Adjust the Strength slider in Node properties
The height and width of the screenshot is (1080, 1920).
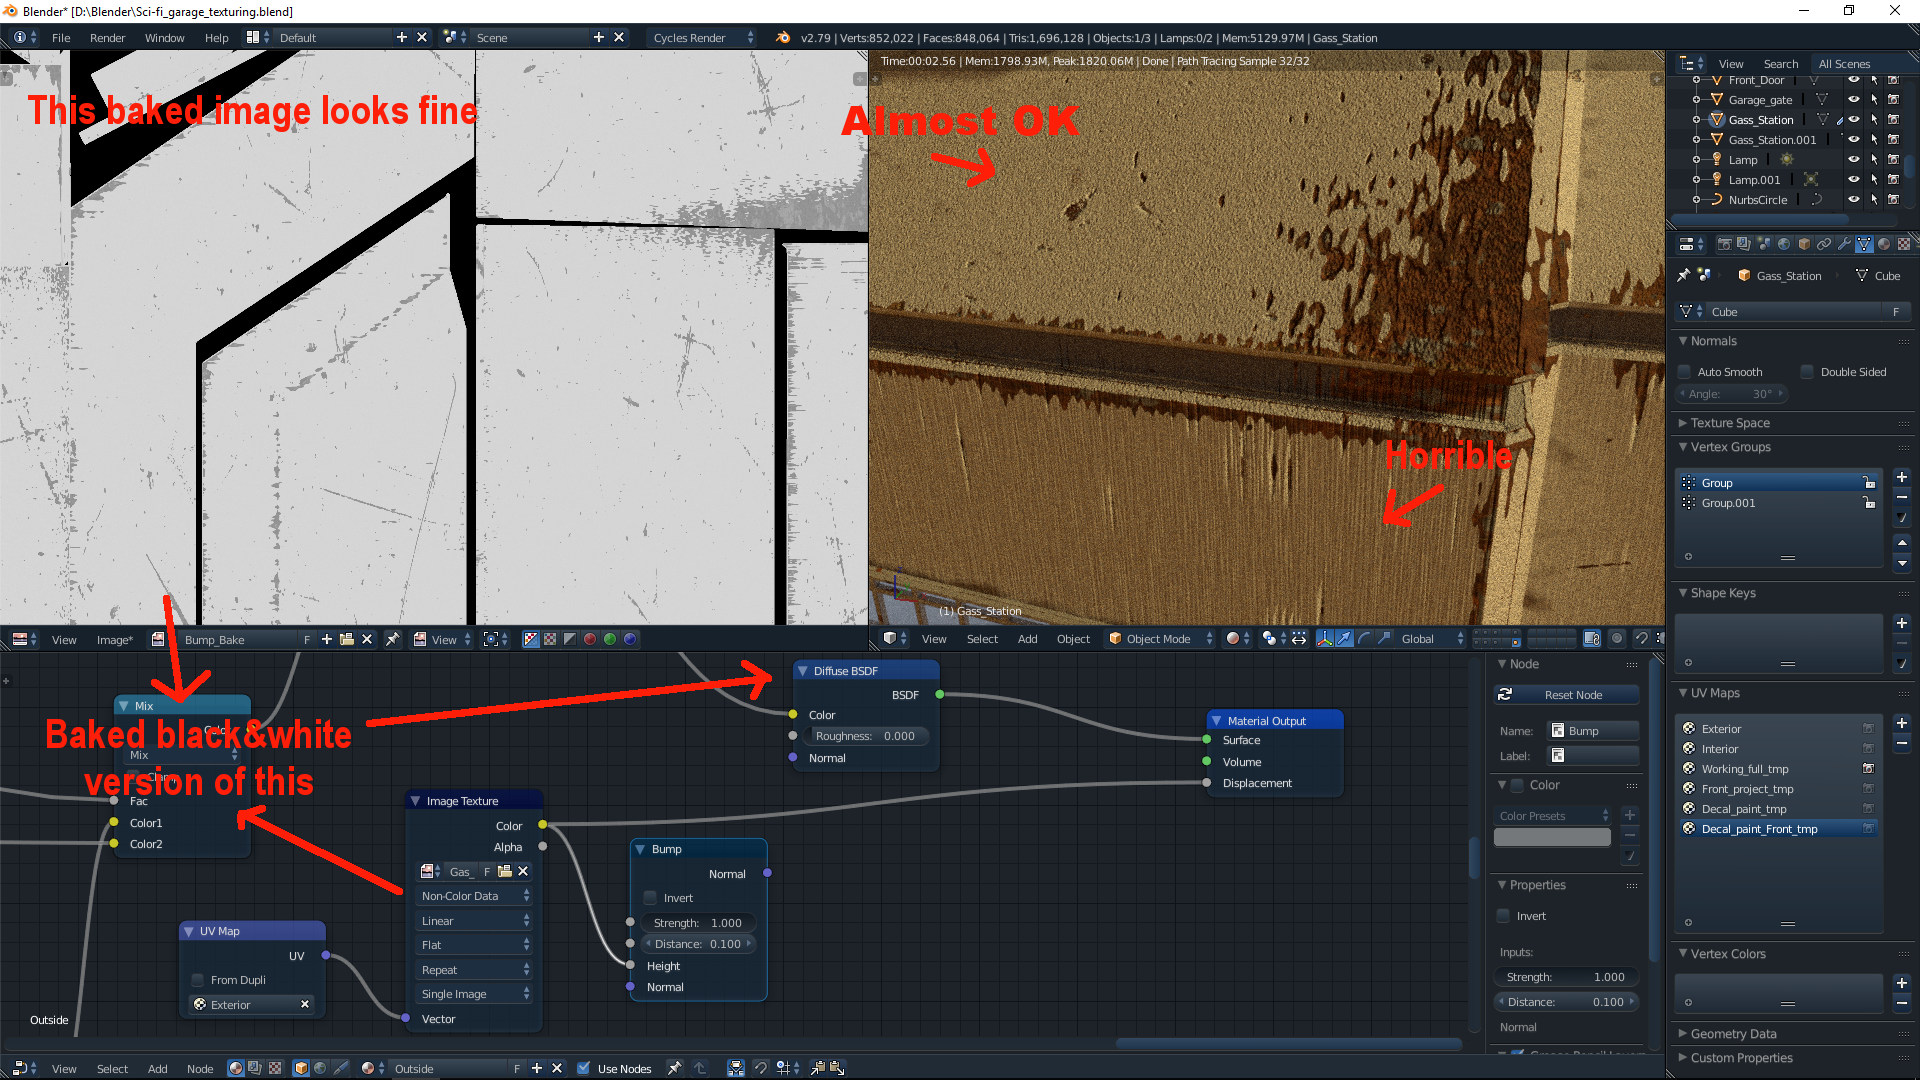(x=1567, y=977)
